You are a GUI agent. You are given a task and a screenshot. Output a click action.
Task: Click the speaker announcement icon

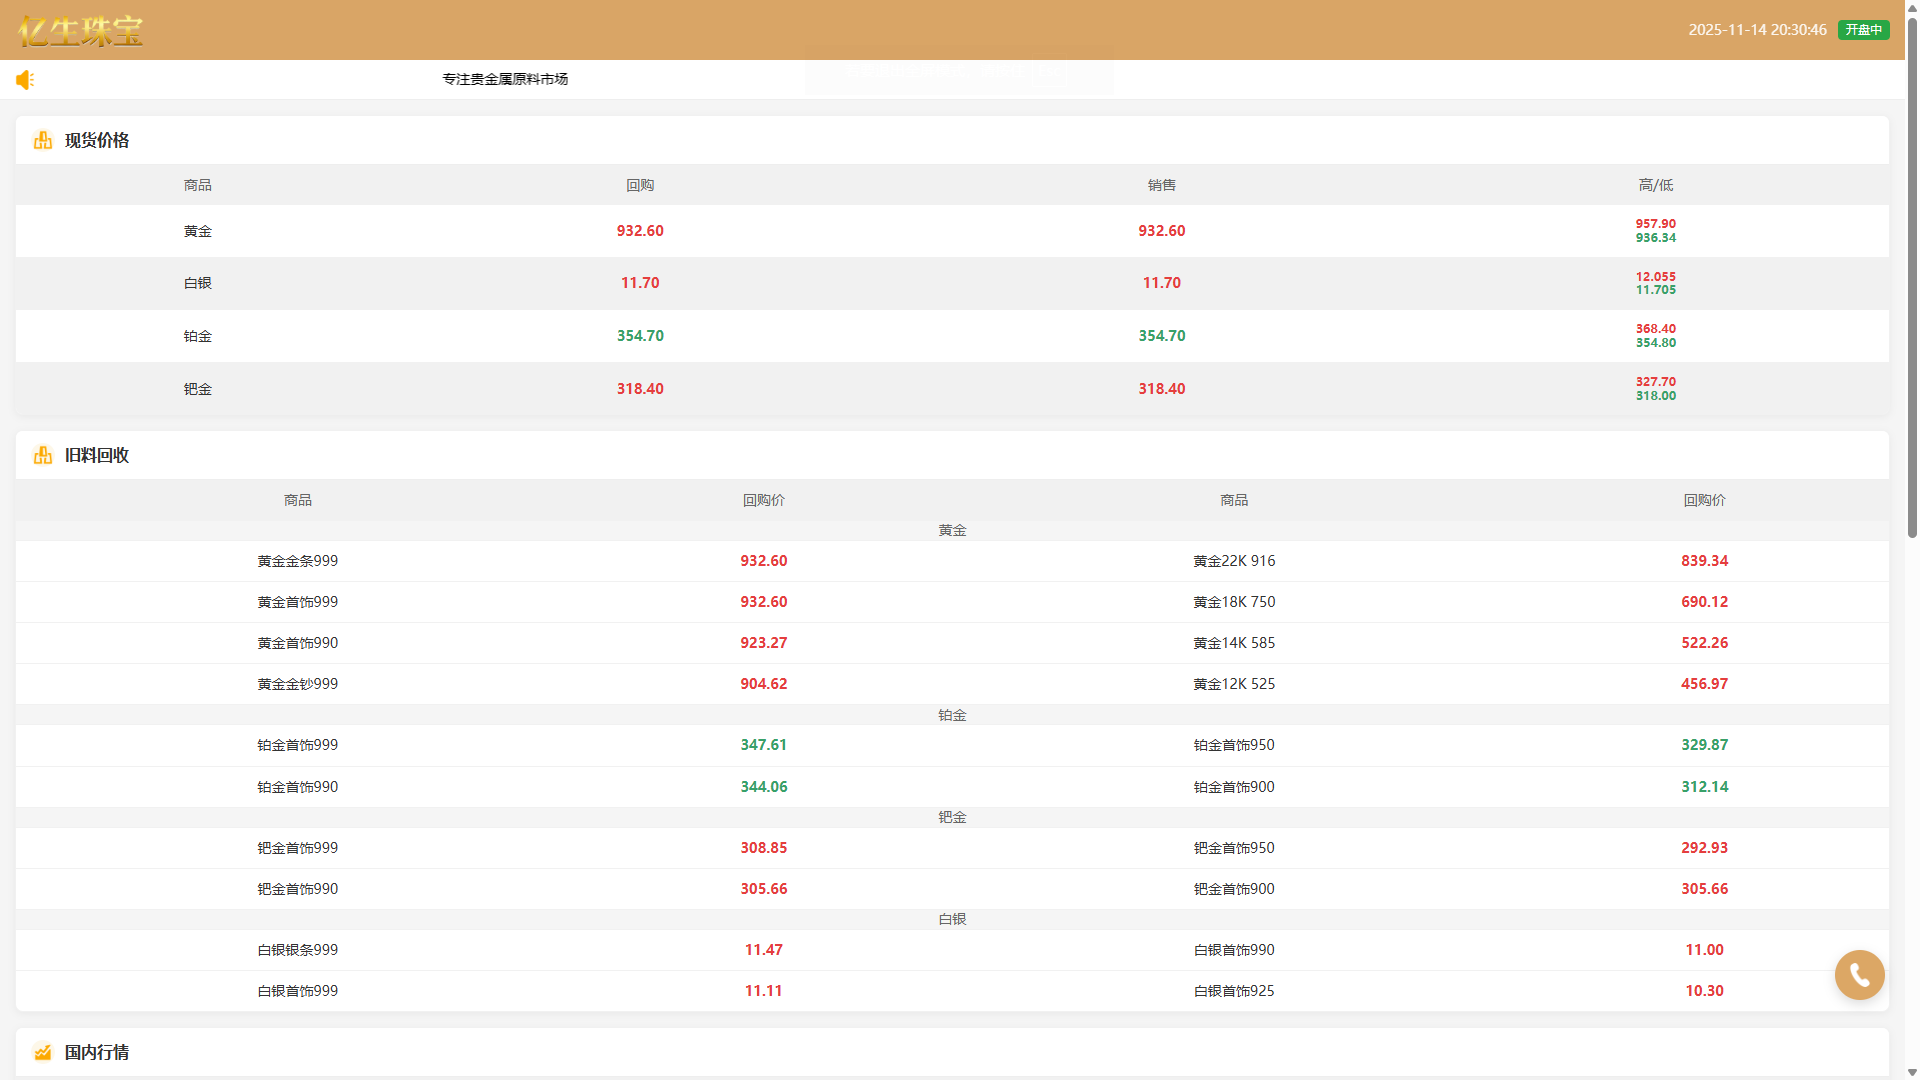coord(25,80)
